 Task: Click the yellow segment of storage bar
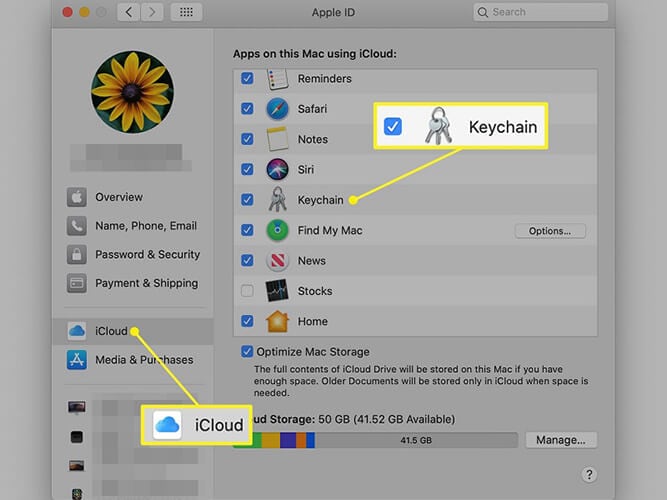[x=271, y=440]
